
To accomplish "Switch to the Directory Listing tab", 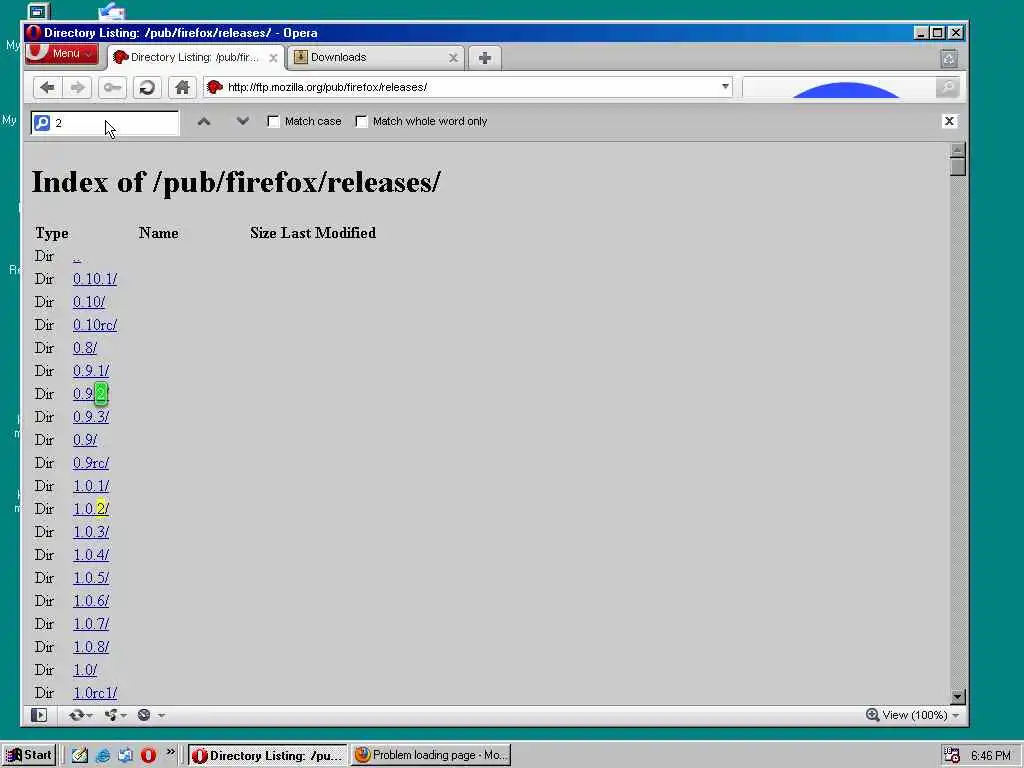I will pyautogui.click(x=195, y=57).
